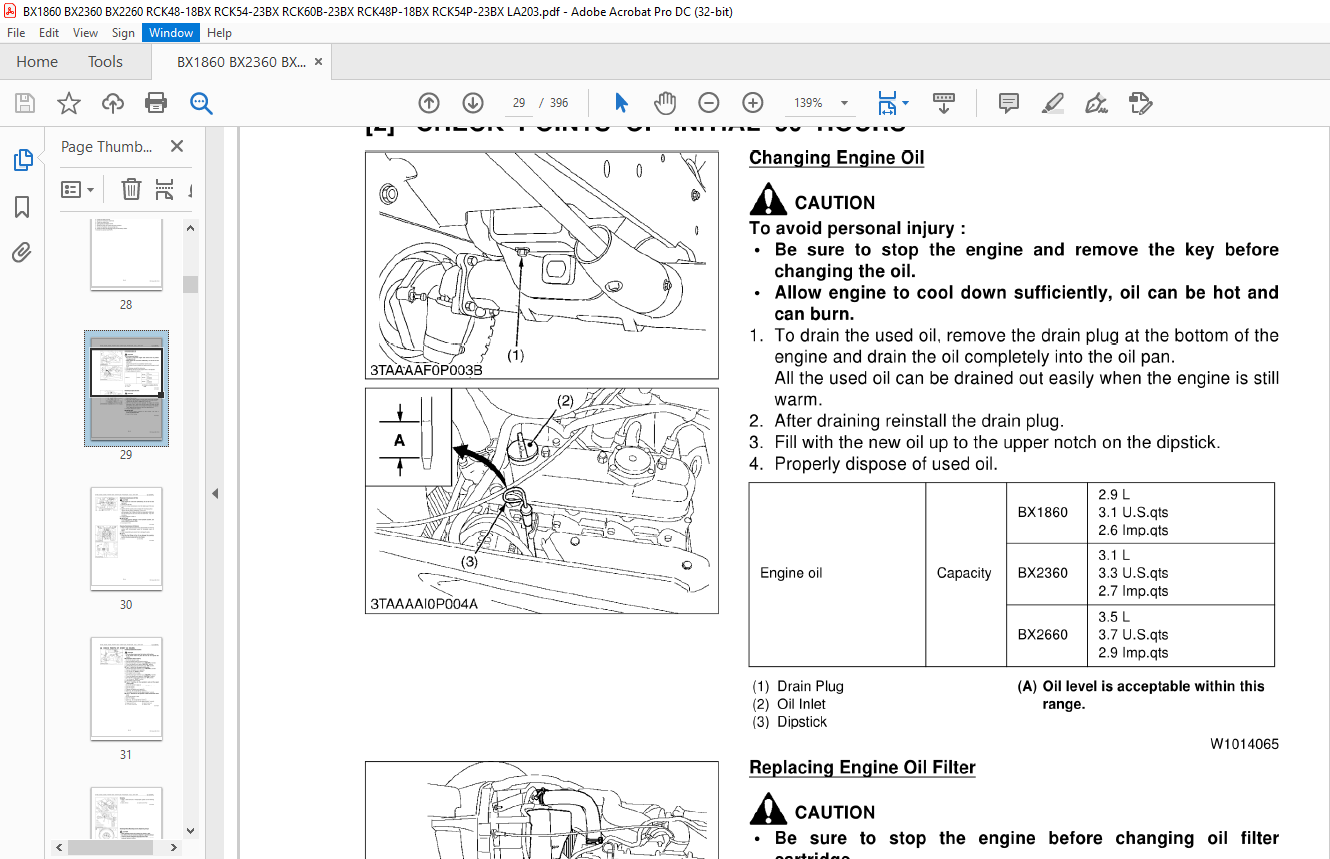
Task: Select the Highlight text pen tool
Action: coord(1053,103)
